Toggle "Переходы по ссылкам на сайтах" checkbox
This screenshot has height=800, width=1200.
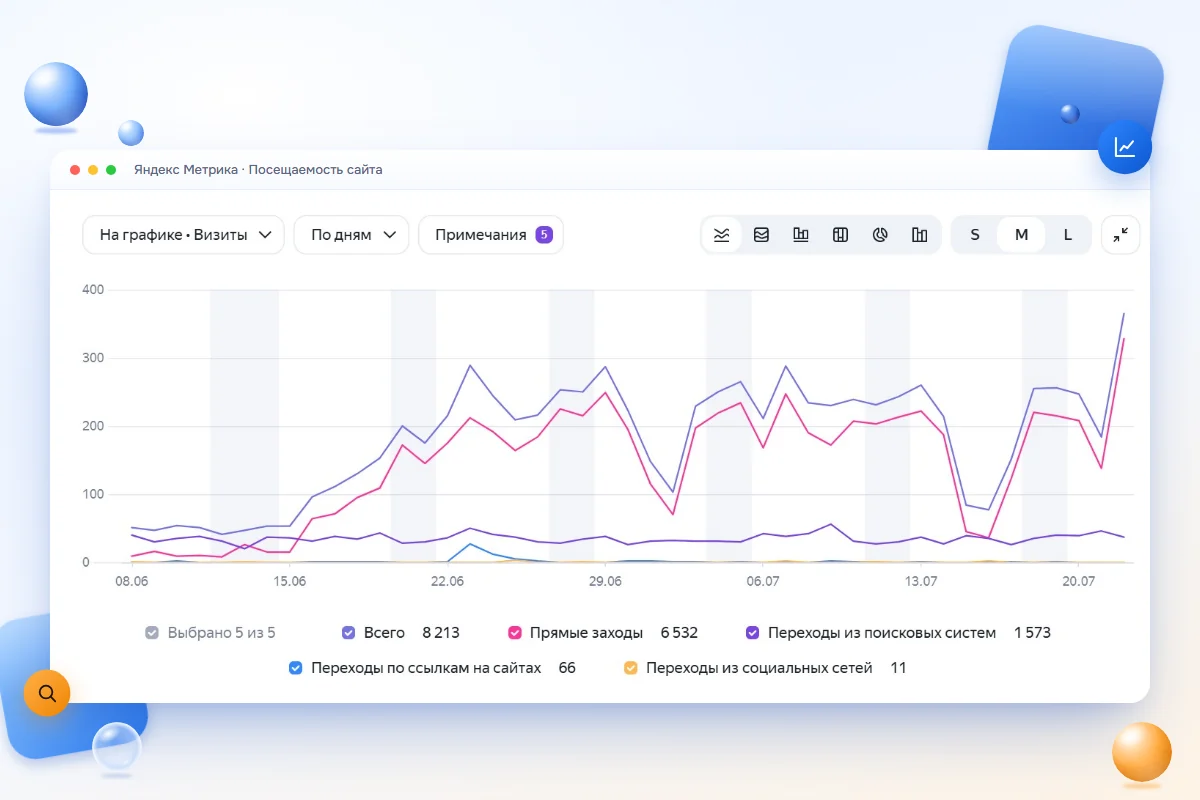click(295, 668)
